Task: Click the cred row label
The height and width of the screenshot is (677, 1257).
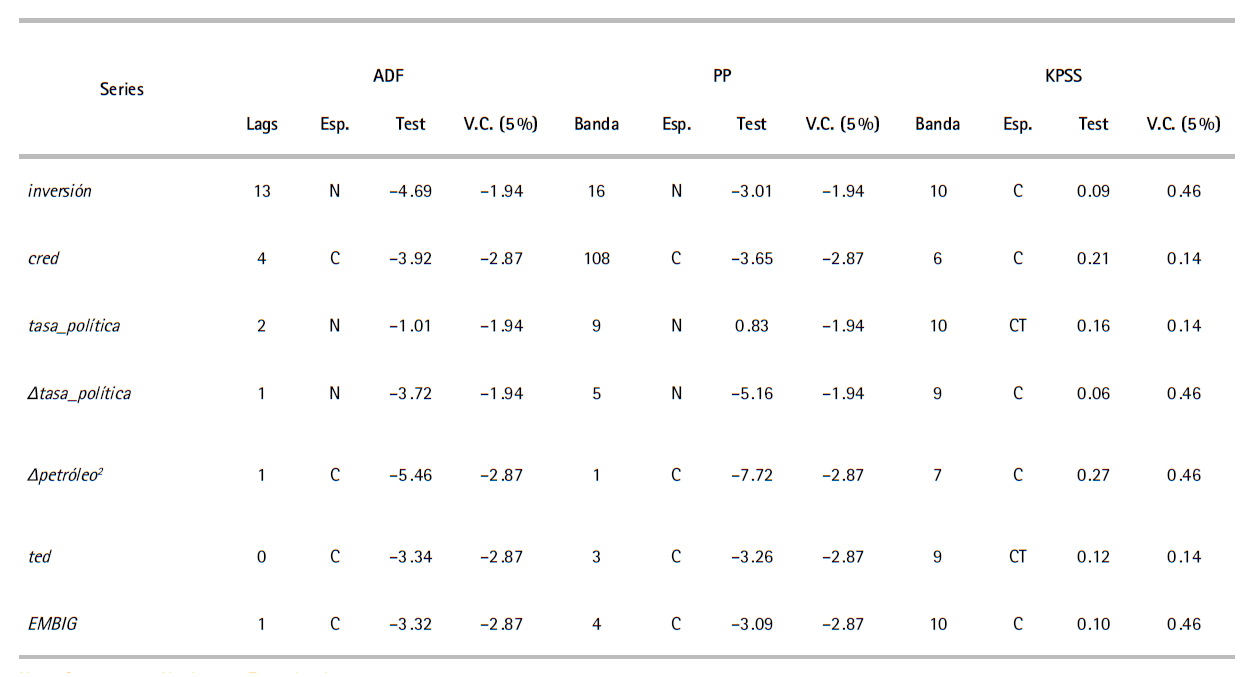Action: (44, 258)
